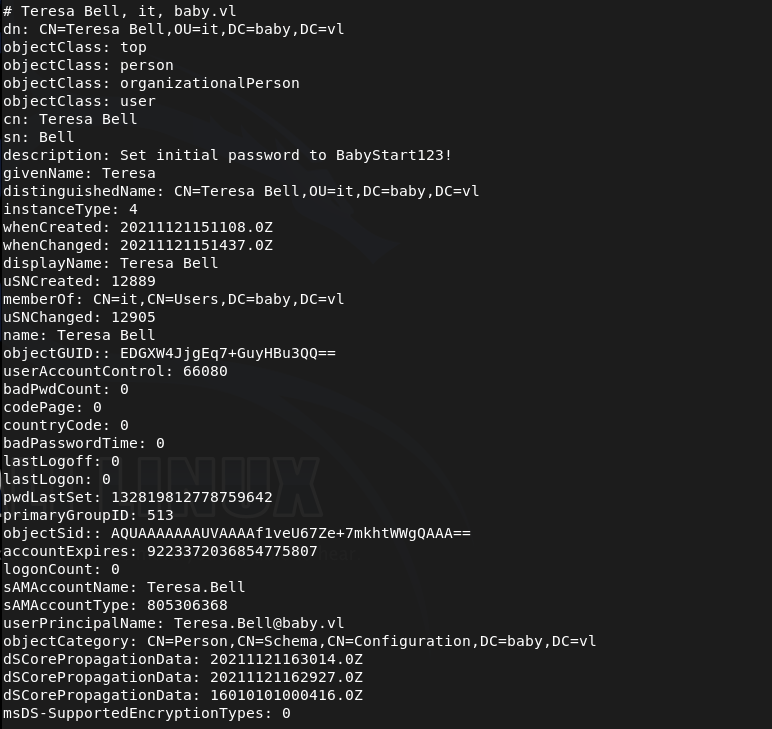Click the dn line at top
Image resolution: width=772 pixels, height=729 pixels.
tap(173, 29)
